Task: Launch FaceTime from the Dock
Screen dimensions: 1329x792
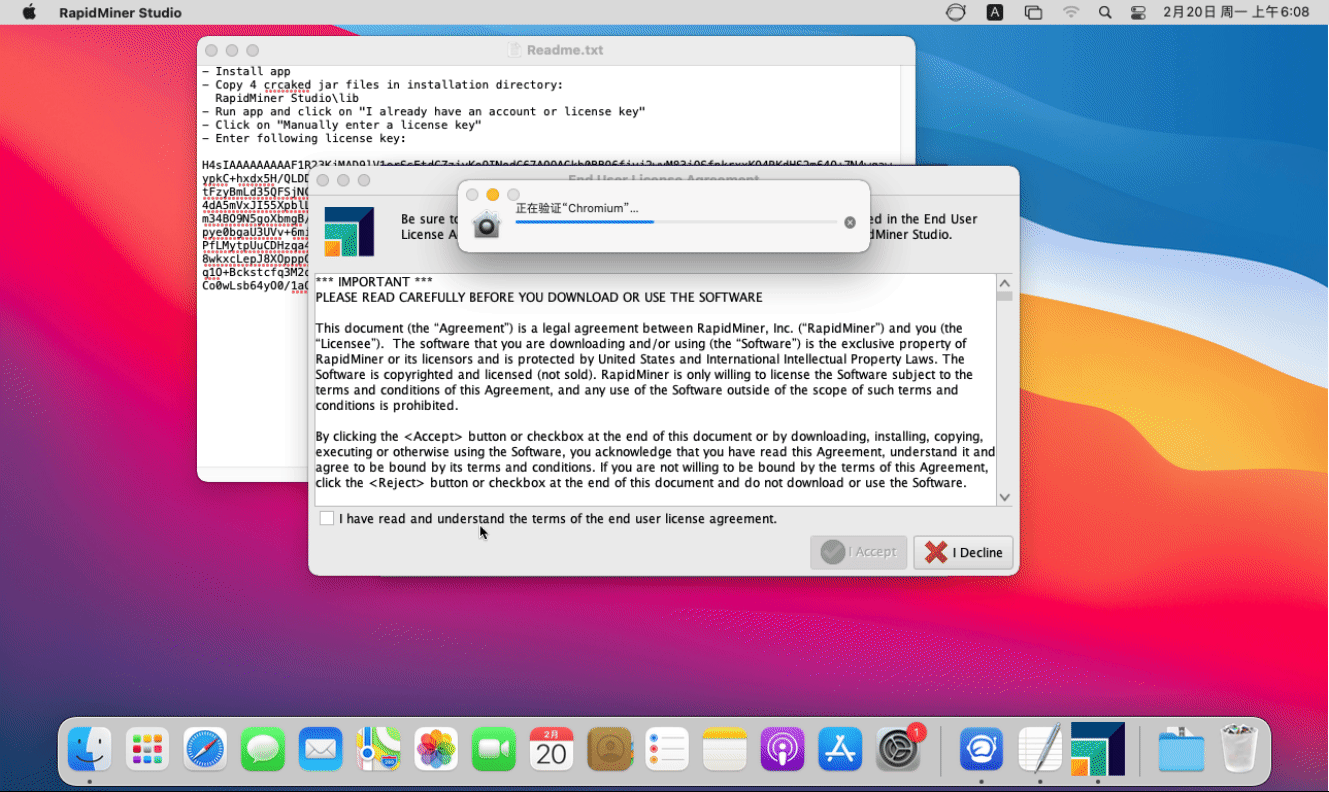Action: coord(494,749)
